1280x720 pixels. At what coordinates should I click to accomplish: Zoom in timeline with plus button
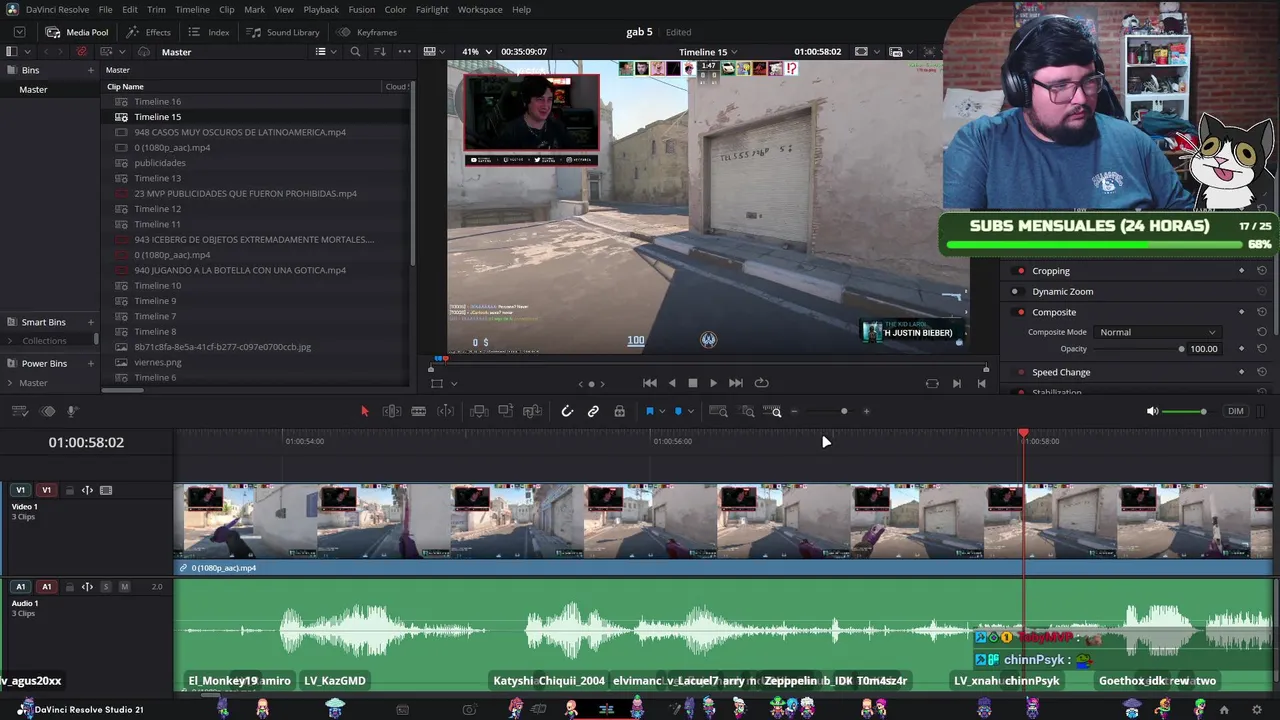(x=866, y=411)
